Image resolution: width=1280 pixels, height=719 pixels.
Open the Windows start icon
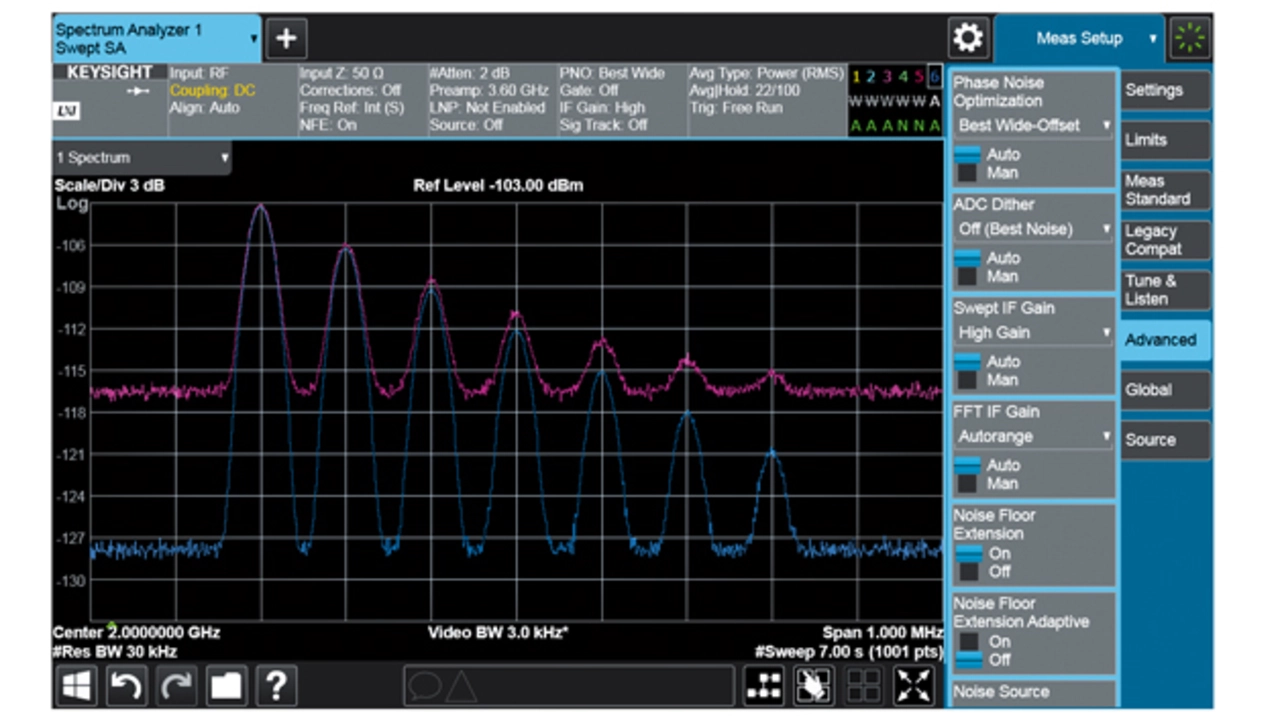pyautogui.click(x=76, y=685)
